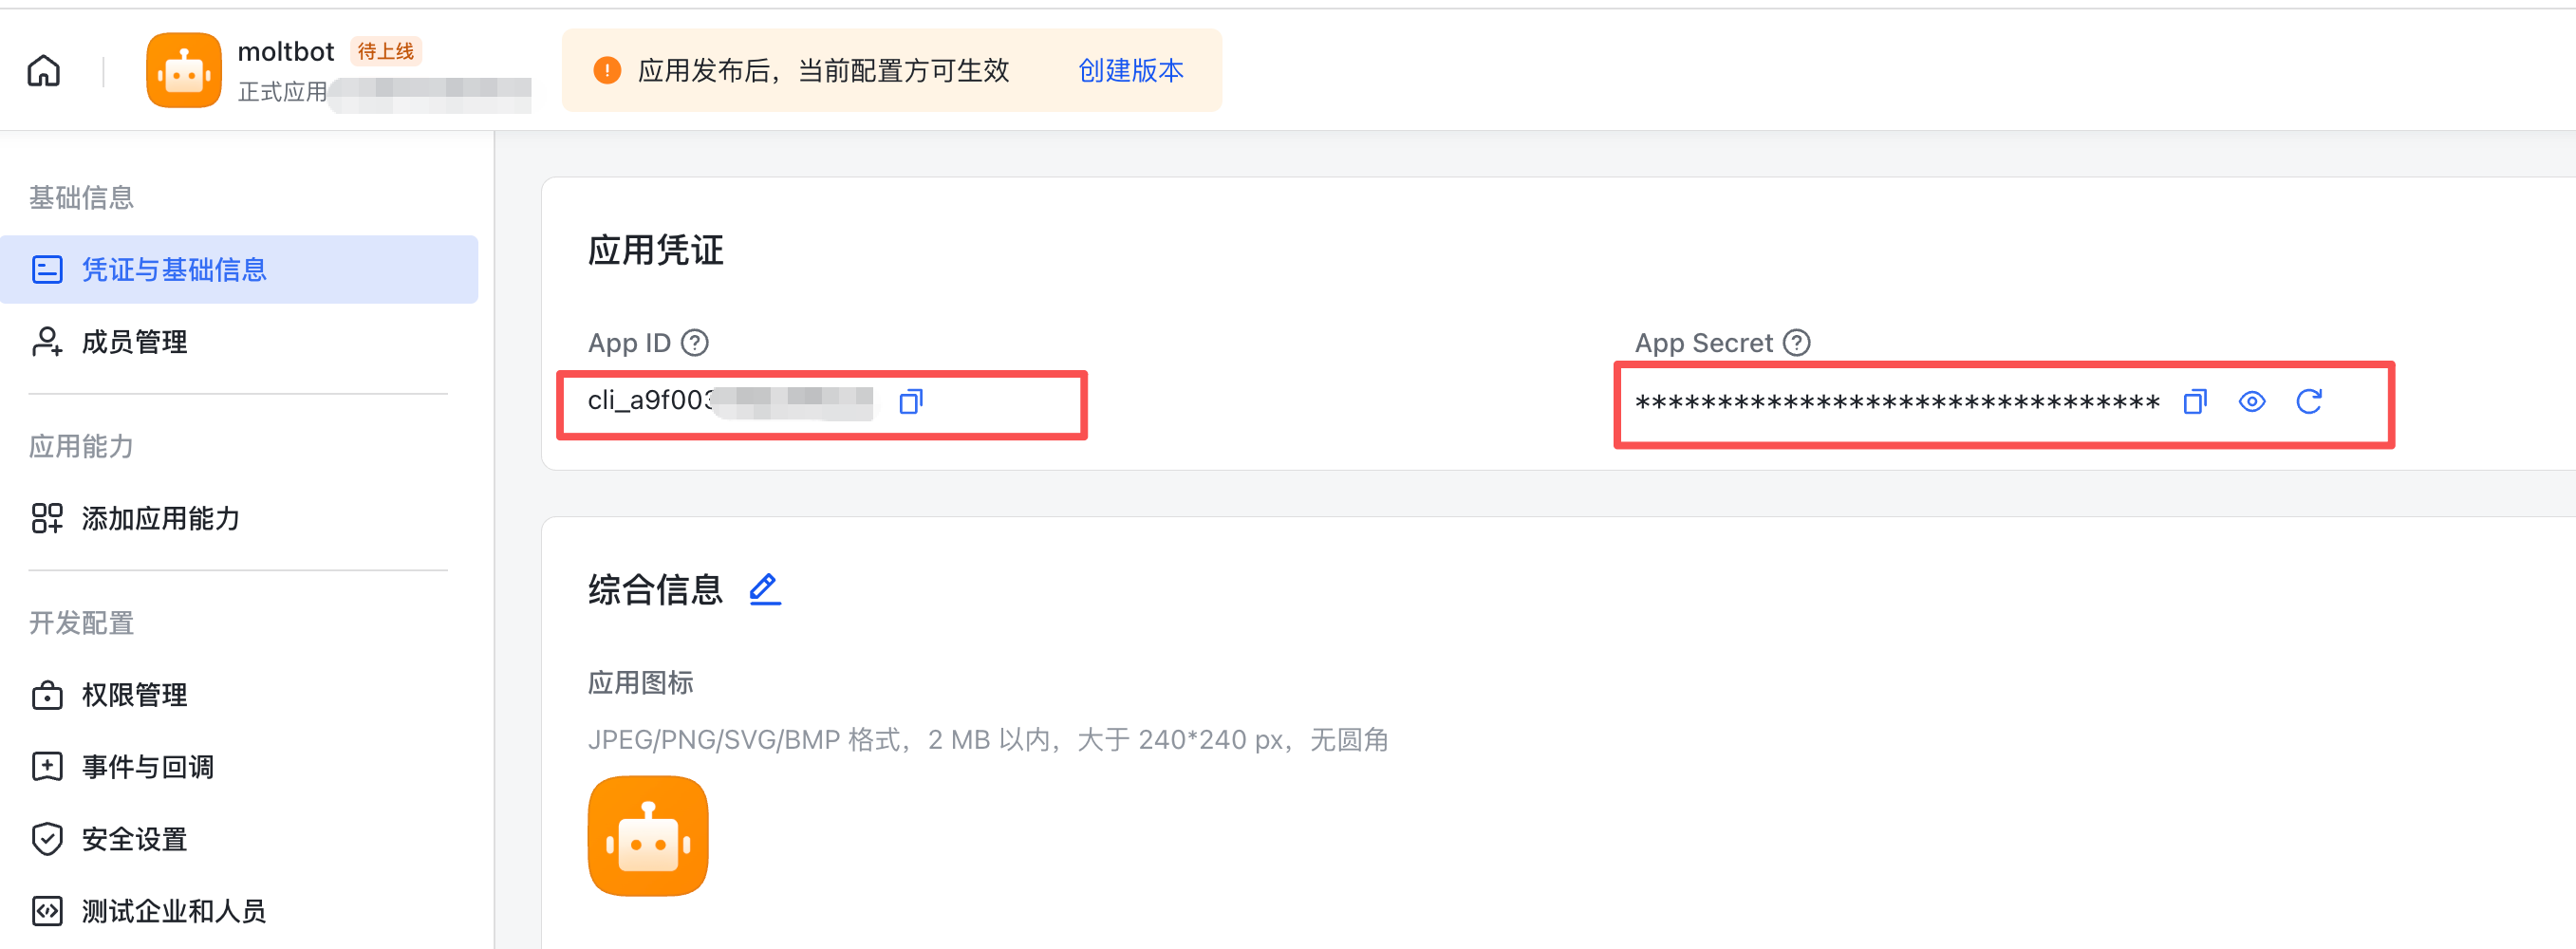
Task: Click the 应用发布后，当前配置方可生效 notice text
Action: coord(824,70)
